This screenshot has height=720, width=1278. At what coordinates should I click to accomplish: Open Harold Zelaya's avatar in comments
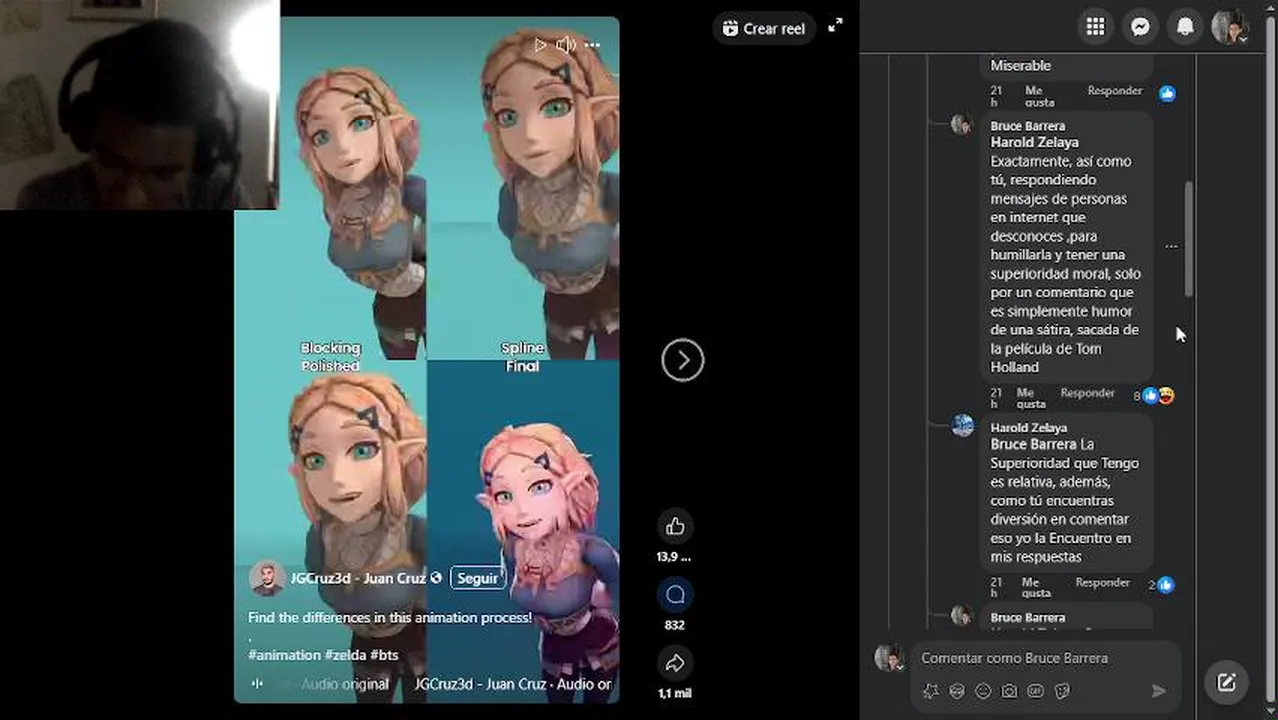coord(963,426)
